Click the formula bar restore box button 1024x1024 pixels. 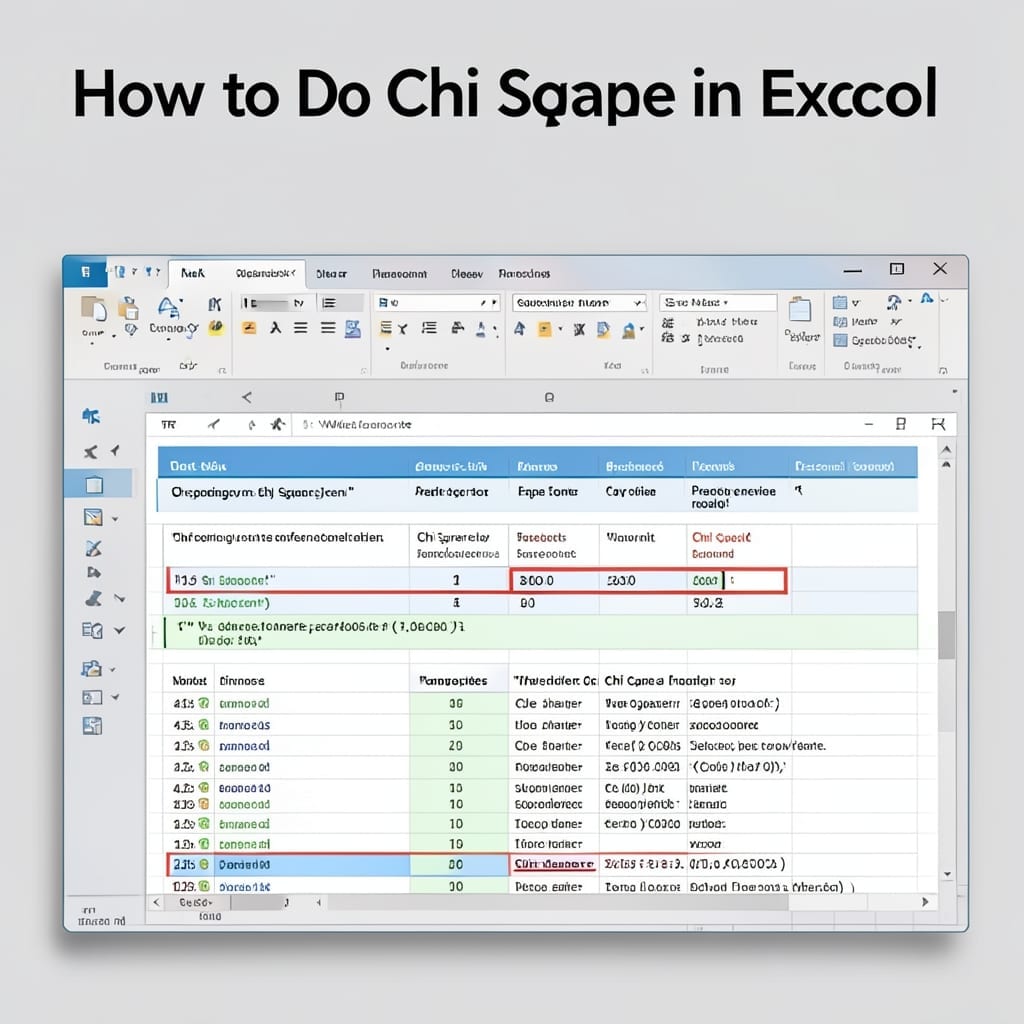[901, 424]
